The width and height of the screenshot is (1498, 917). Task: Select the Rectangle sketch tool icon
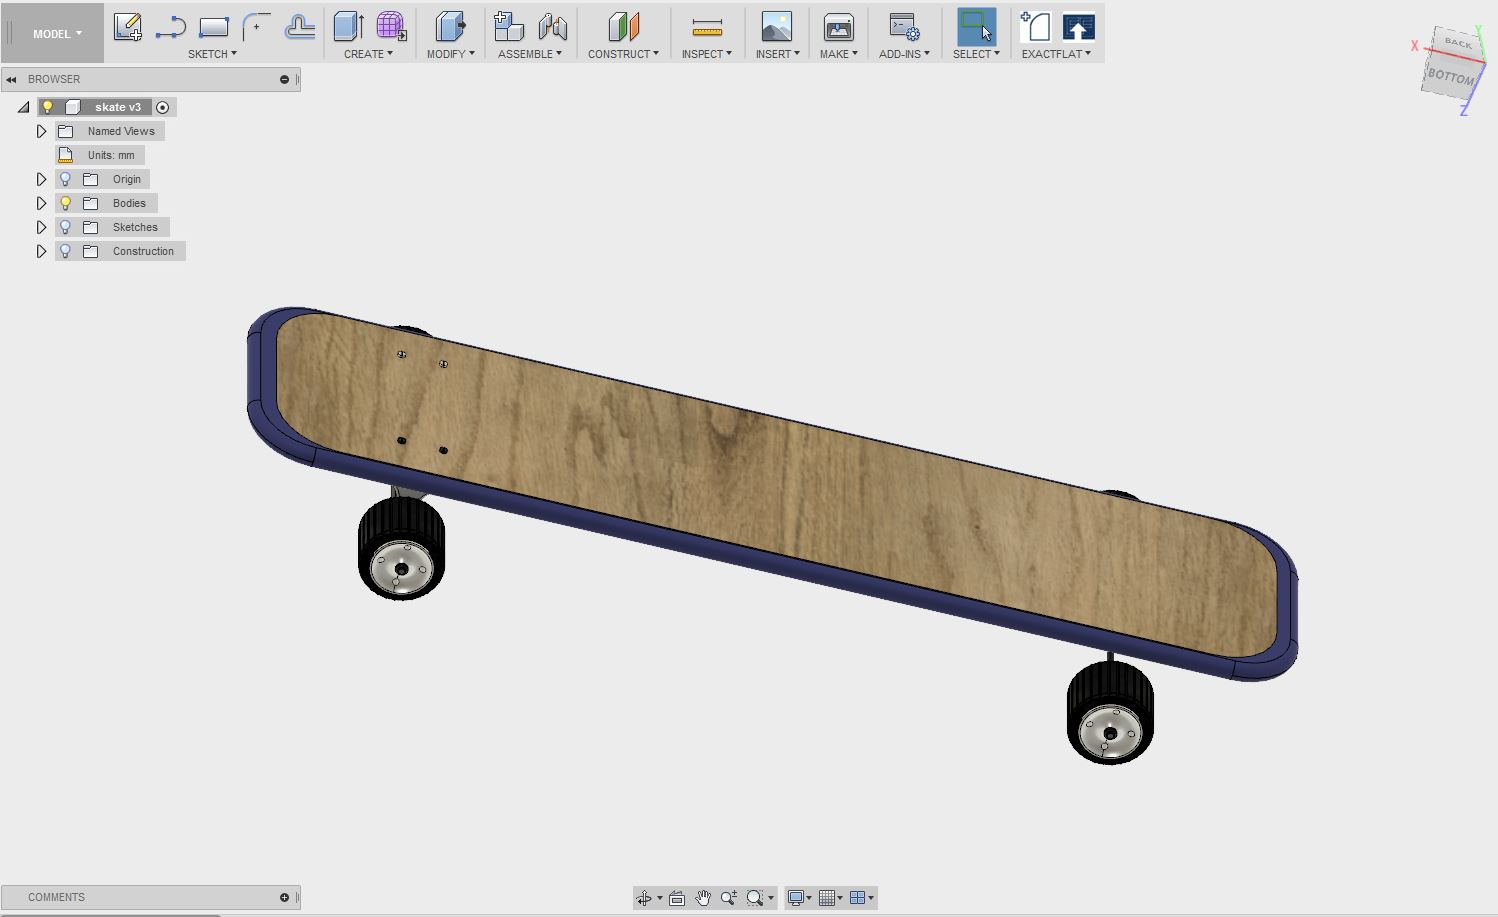click(x=214, y=27)
